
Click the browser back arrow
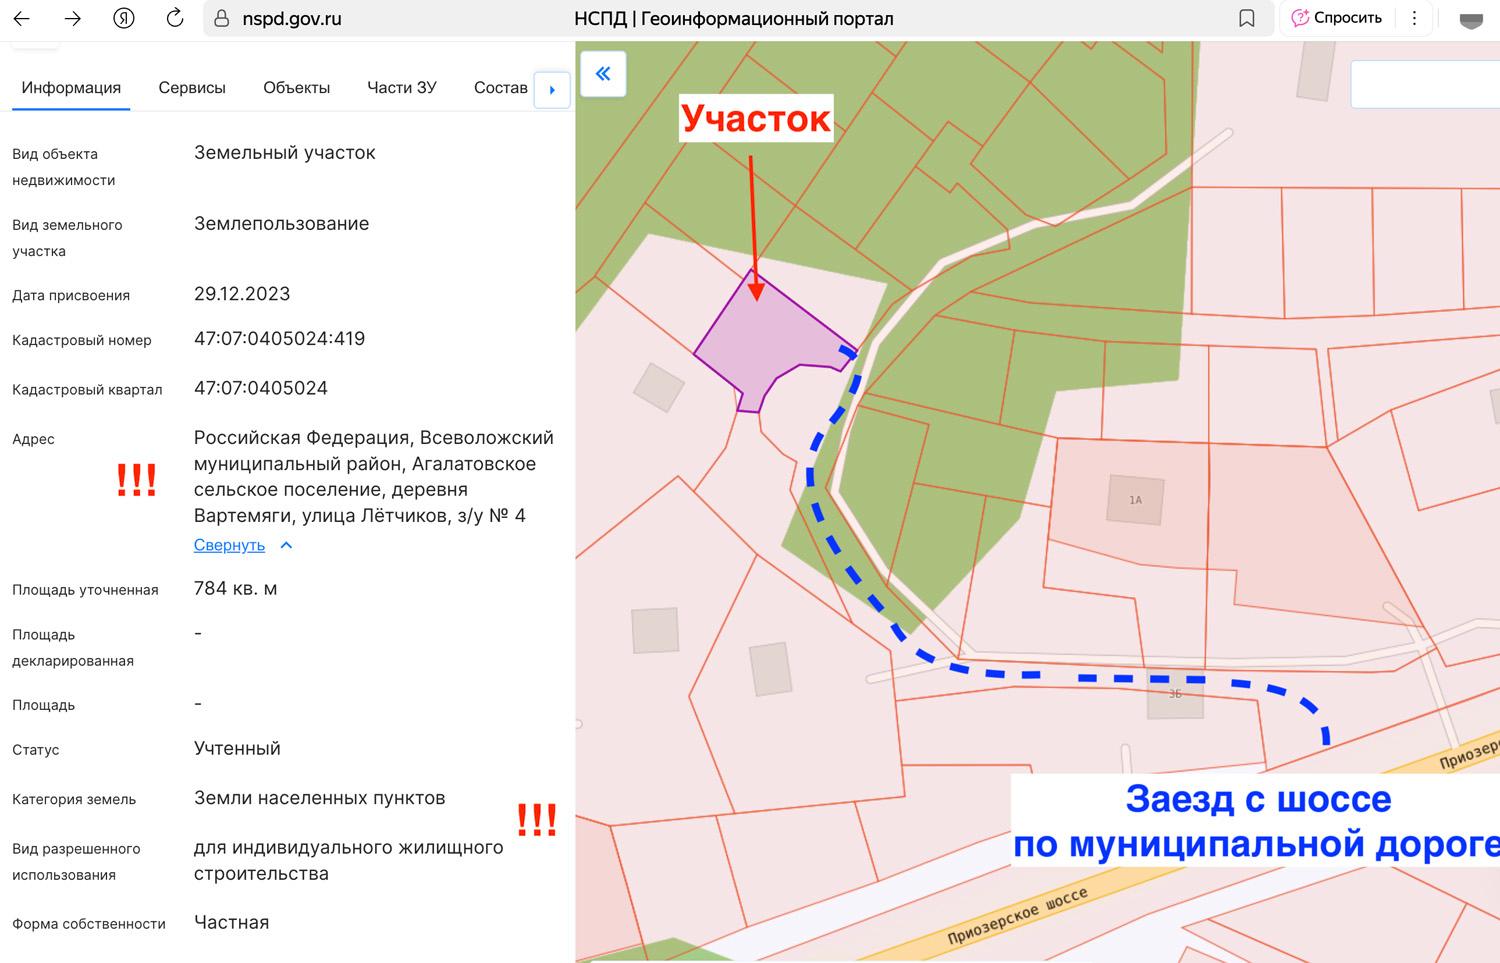(21, 19)
